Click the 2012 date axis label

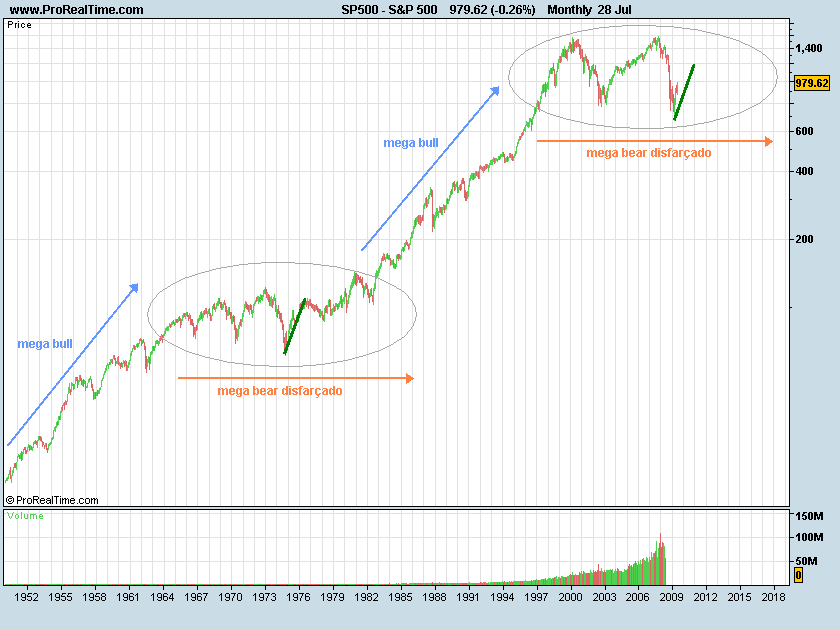pyautogui.click(x=706, y=597)
